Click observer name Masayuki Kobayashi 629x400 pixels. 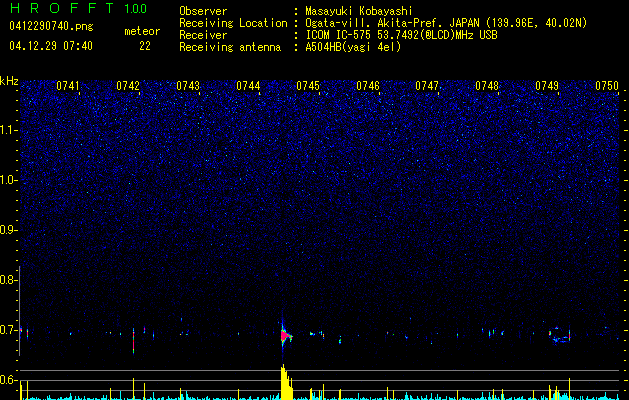coord(358,11)
